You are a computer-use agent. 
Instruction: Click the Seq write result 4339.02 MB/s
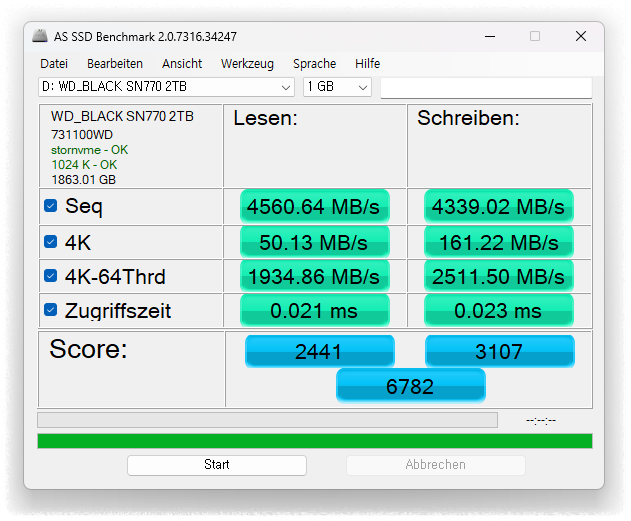pos(499,206)
